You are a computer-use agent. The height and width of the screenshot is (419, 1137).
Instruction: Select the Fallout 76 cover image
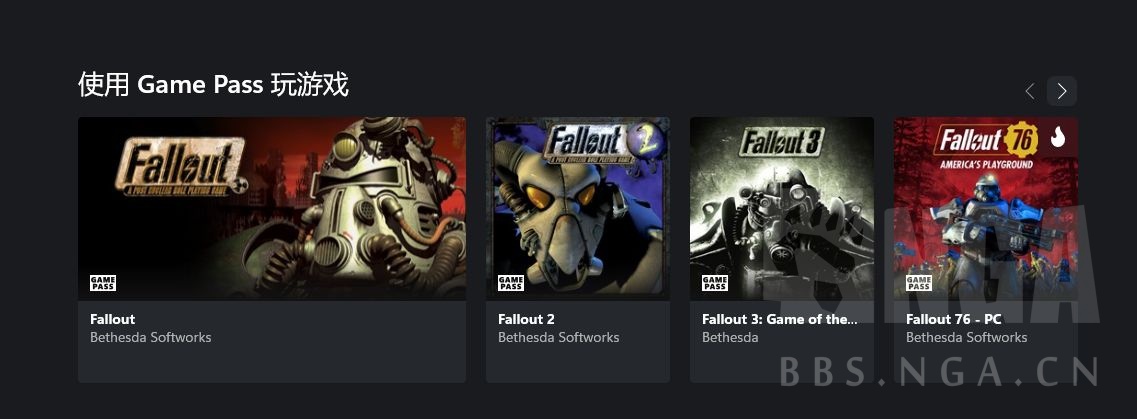986,208
